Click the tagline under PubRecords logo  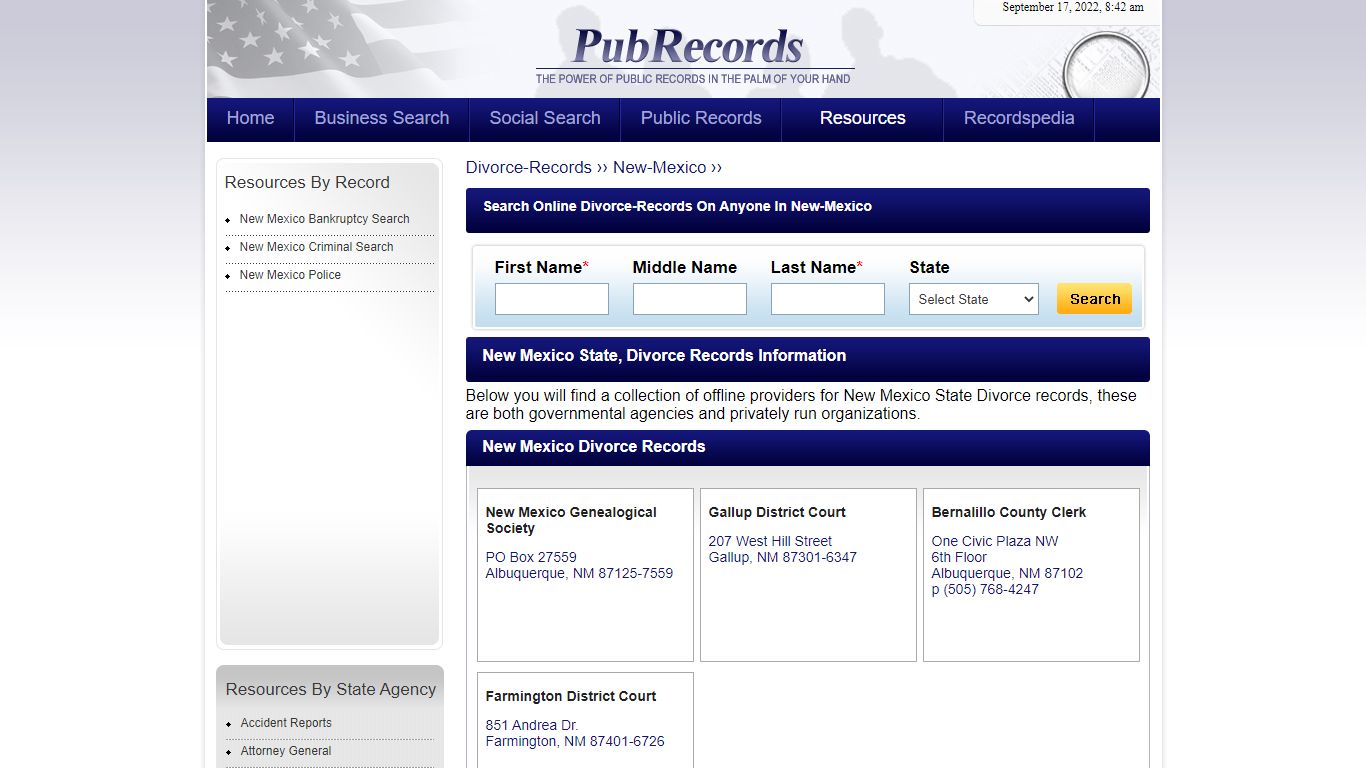point(693,79)
